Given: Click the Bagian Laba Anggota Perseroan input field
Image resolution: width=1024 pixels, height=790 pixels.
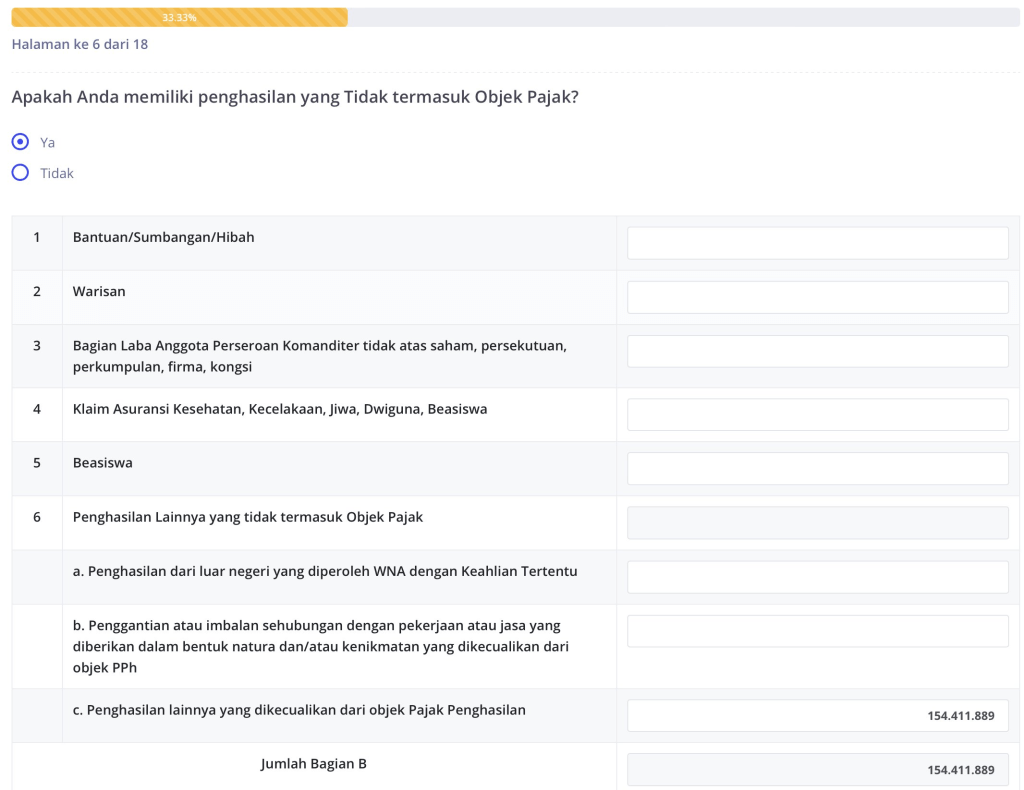Looking at the screenshot, I should point(817,351).
